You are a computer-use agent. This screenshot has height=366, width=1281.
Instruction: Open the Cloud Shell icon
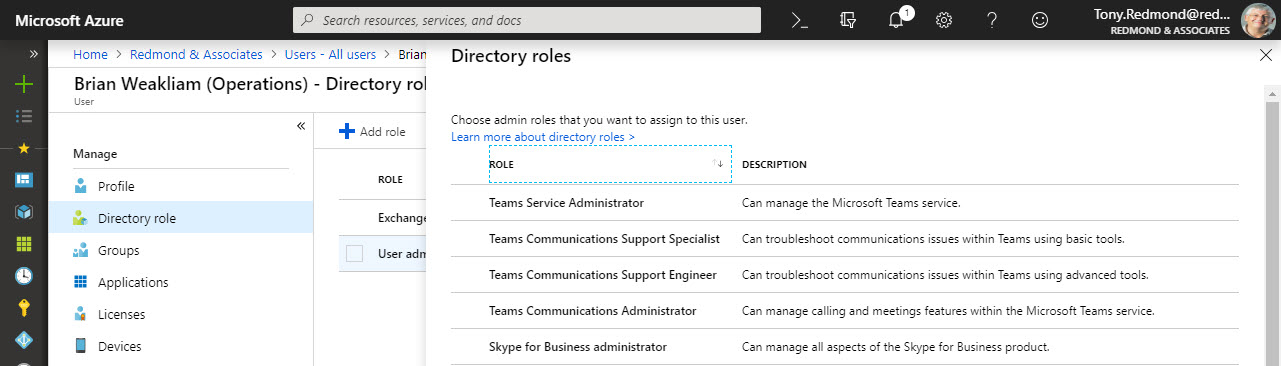coord(799,20)
